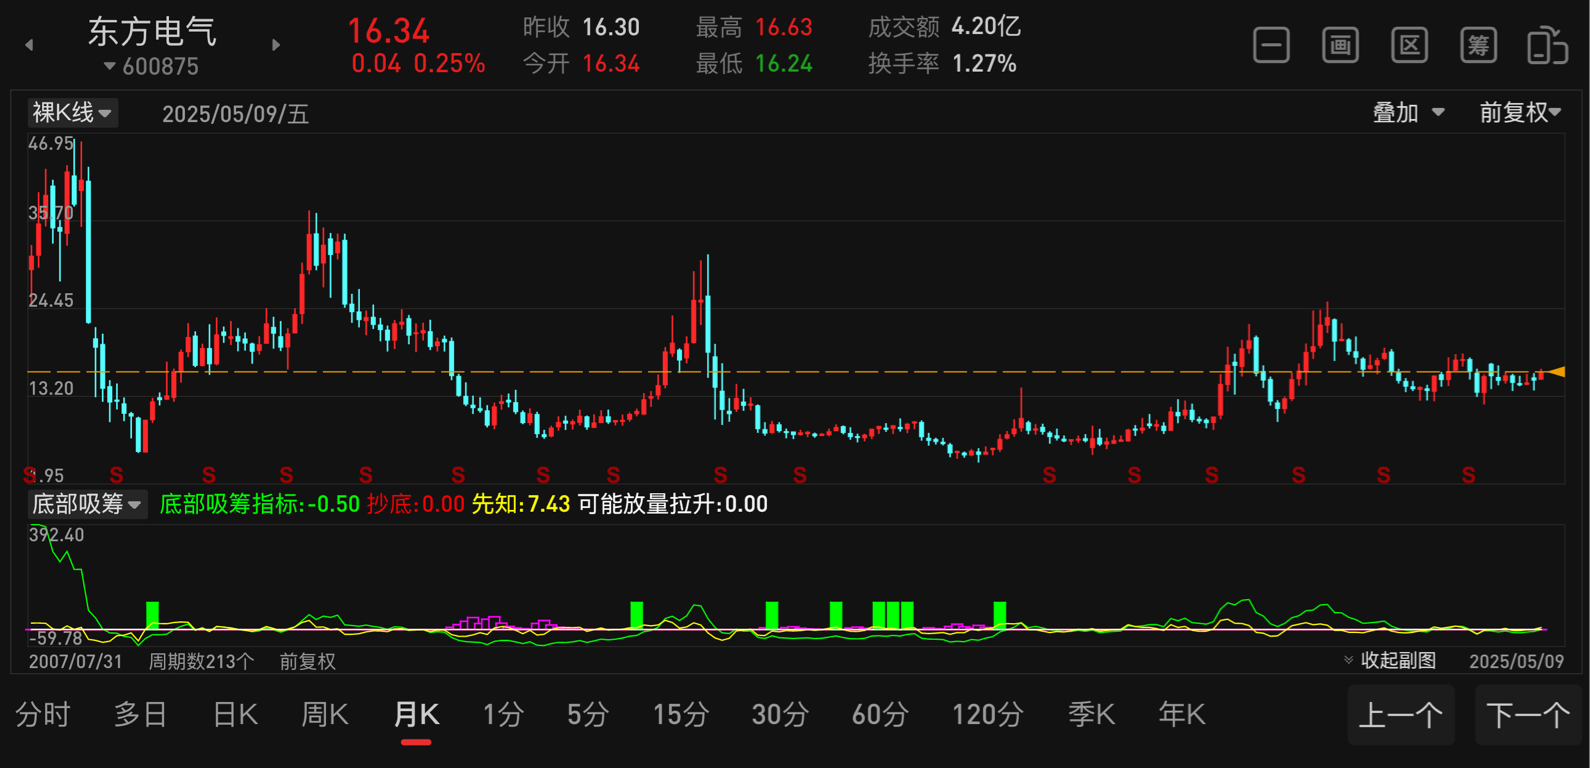Switch to 60分 period tab
1590x768 pixels.
tap(880, 715)
